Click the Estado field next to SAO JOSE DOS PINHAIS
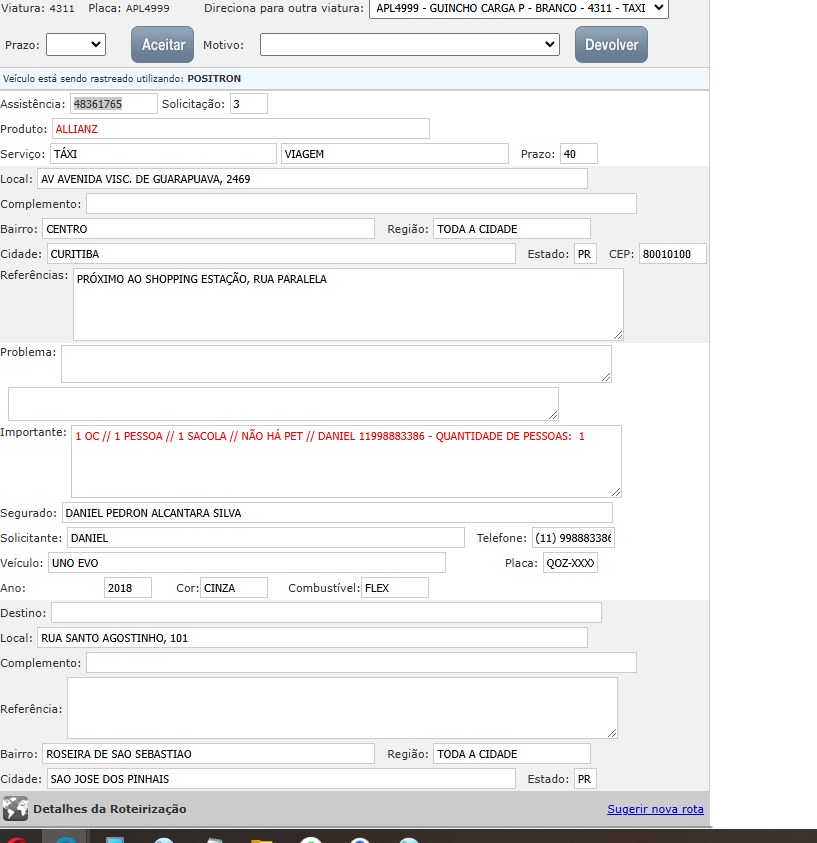This screenshot has height=843, width=817. tap(585, 779)
